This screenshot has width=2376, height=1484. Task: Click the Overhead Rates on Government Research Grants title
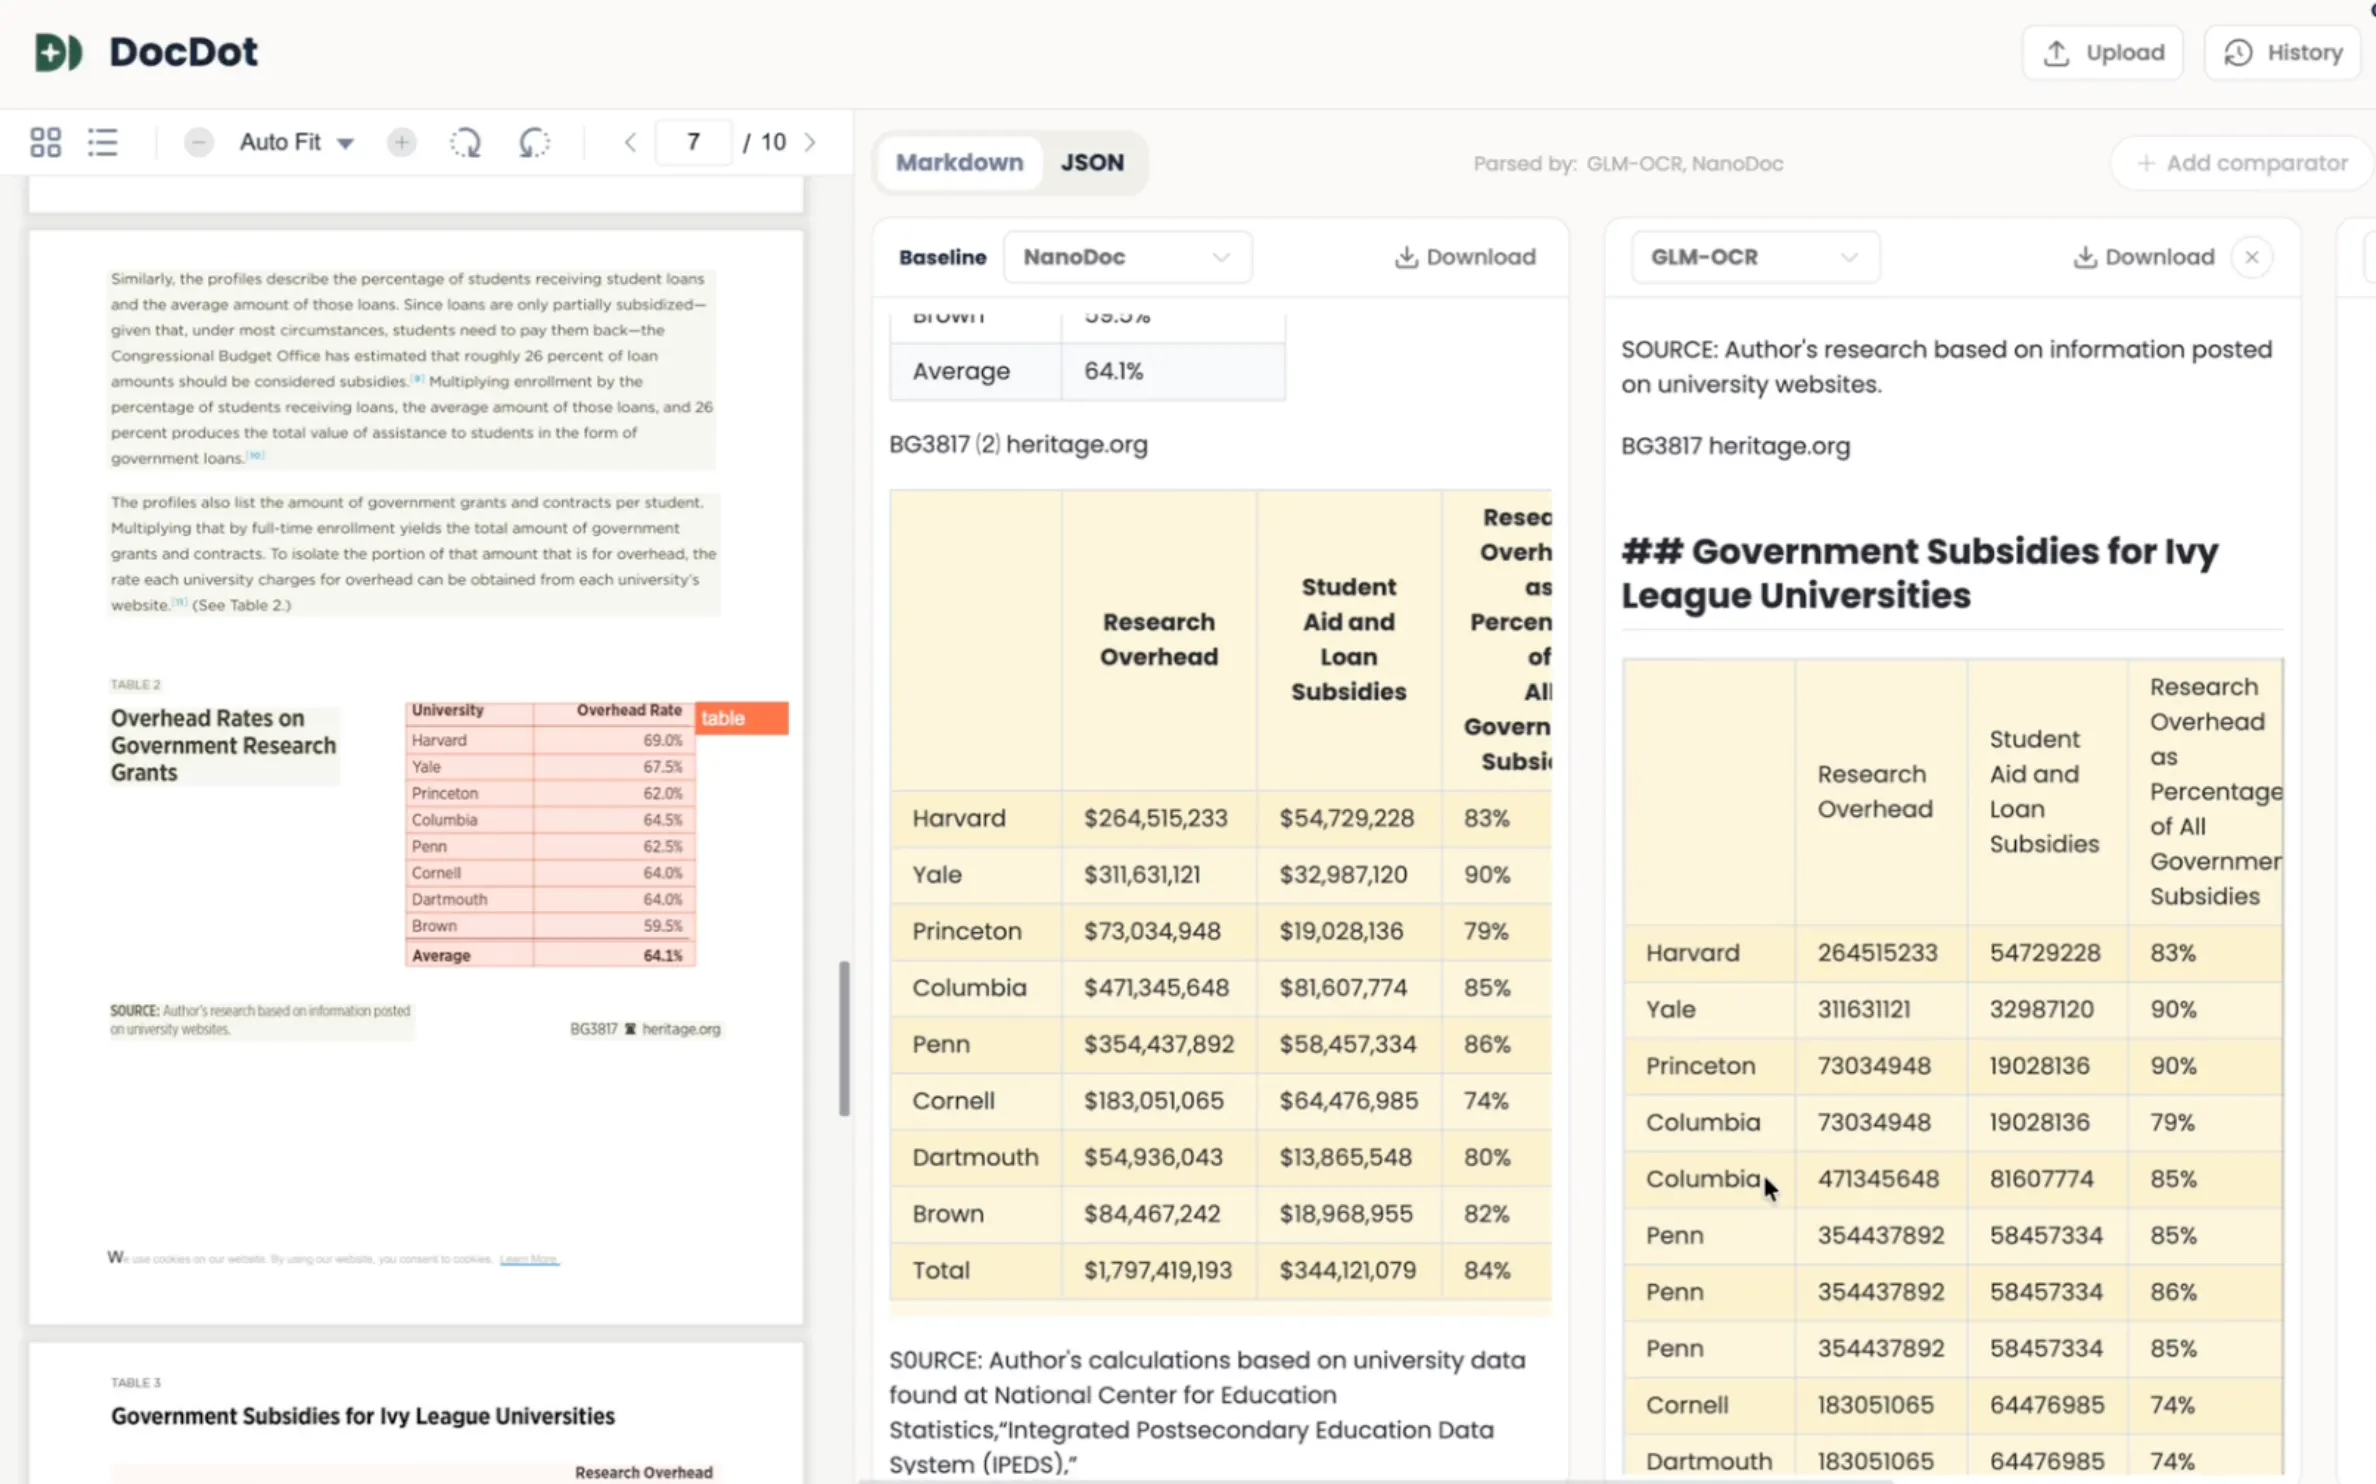tap(223, 745)
